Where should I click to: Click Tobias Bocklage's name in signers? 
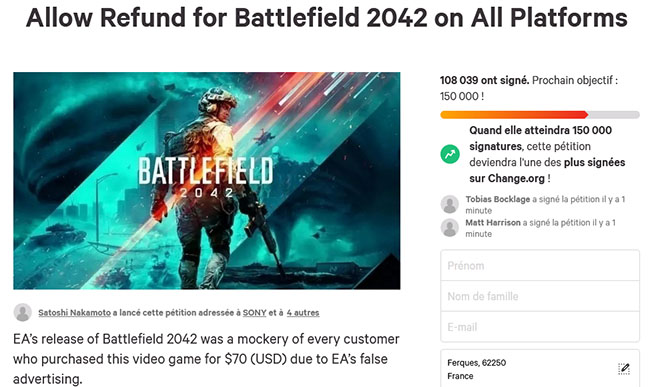point(497,199)
